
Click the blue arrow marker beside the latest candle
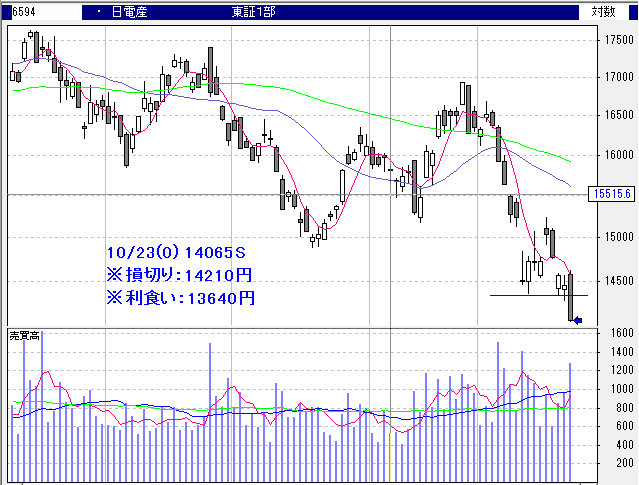(578, 320)
